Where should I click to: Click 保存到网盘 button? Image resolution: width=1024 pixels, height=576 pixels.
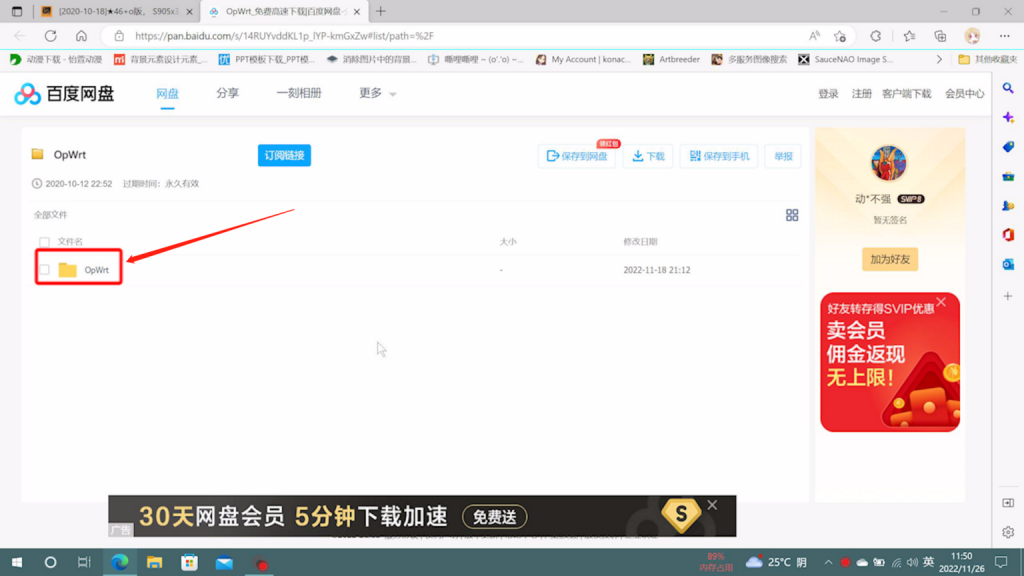tap(577, 156)
